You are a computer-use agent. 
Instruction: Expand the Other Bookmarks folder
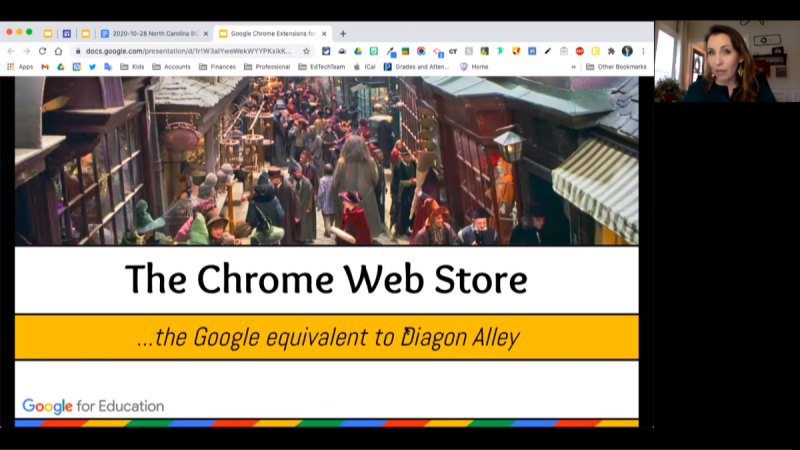pos(616,67)
